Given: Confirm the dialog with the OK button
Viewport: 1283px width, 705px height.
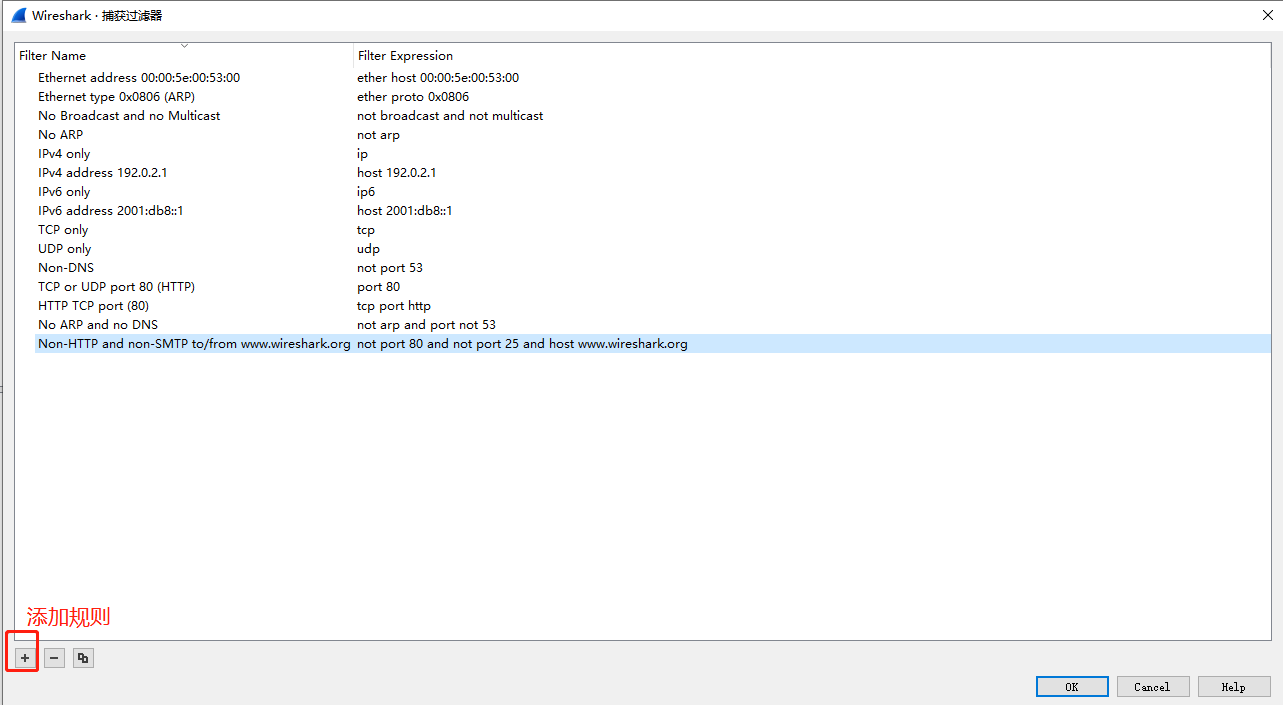Looking at the screenshot, I should [1072, 687].
